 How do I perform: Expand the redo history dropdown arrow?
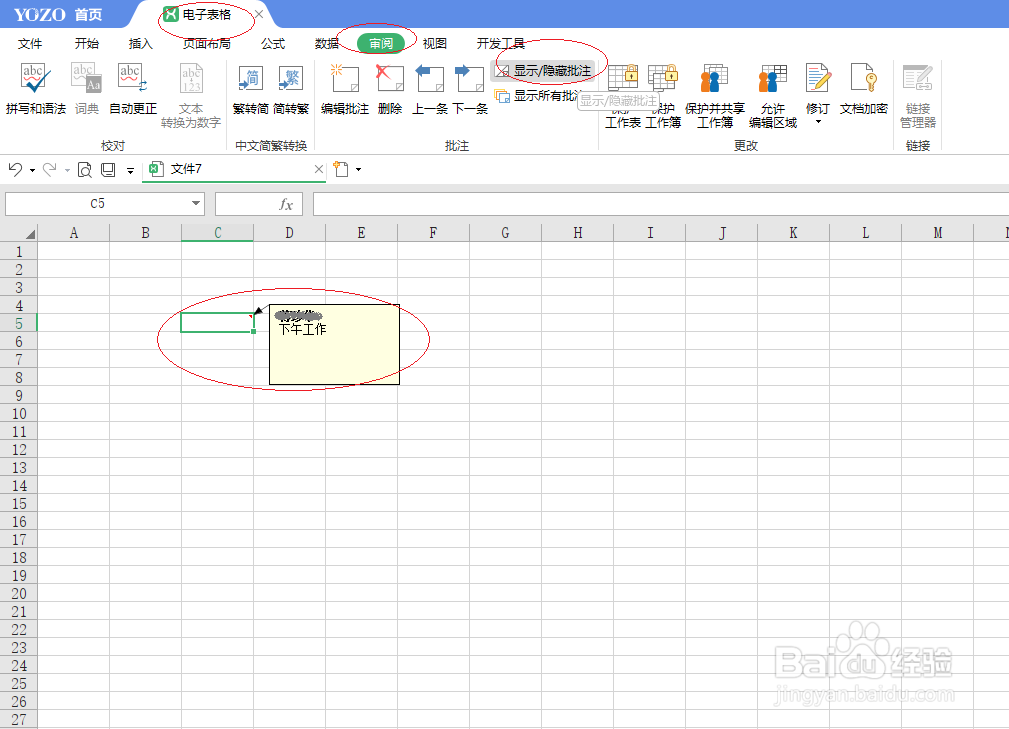(x=67, y=170)
